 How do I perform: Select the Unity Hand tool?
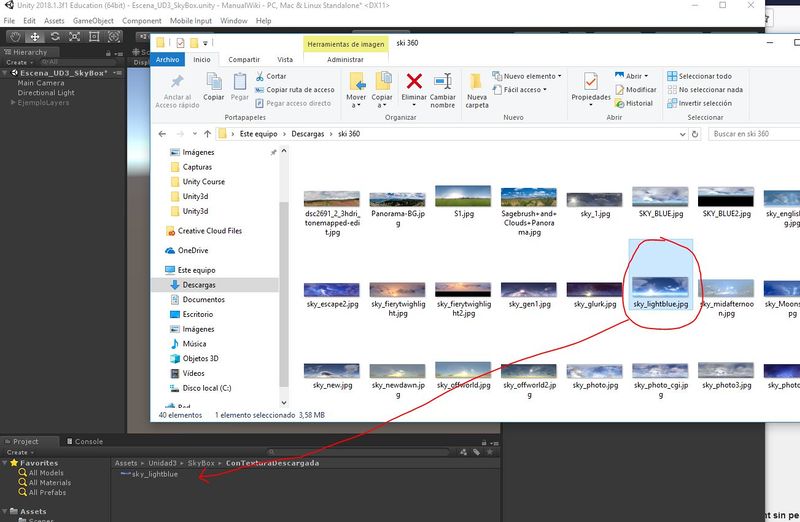[15, 37]
